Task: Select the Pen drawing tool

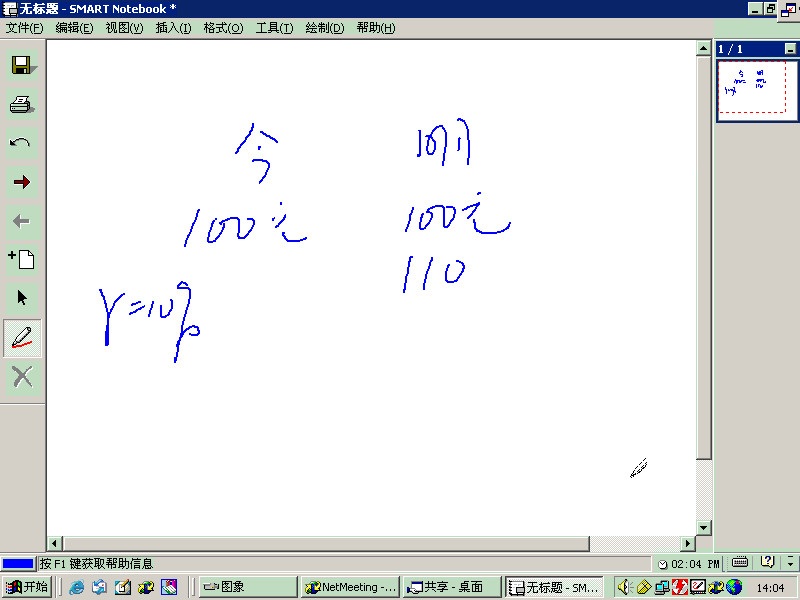Action: tap(22, 338)
